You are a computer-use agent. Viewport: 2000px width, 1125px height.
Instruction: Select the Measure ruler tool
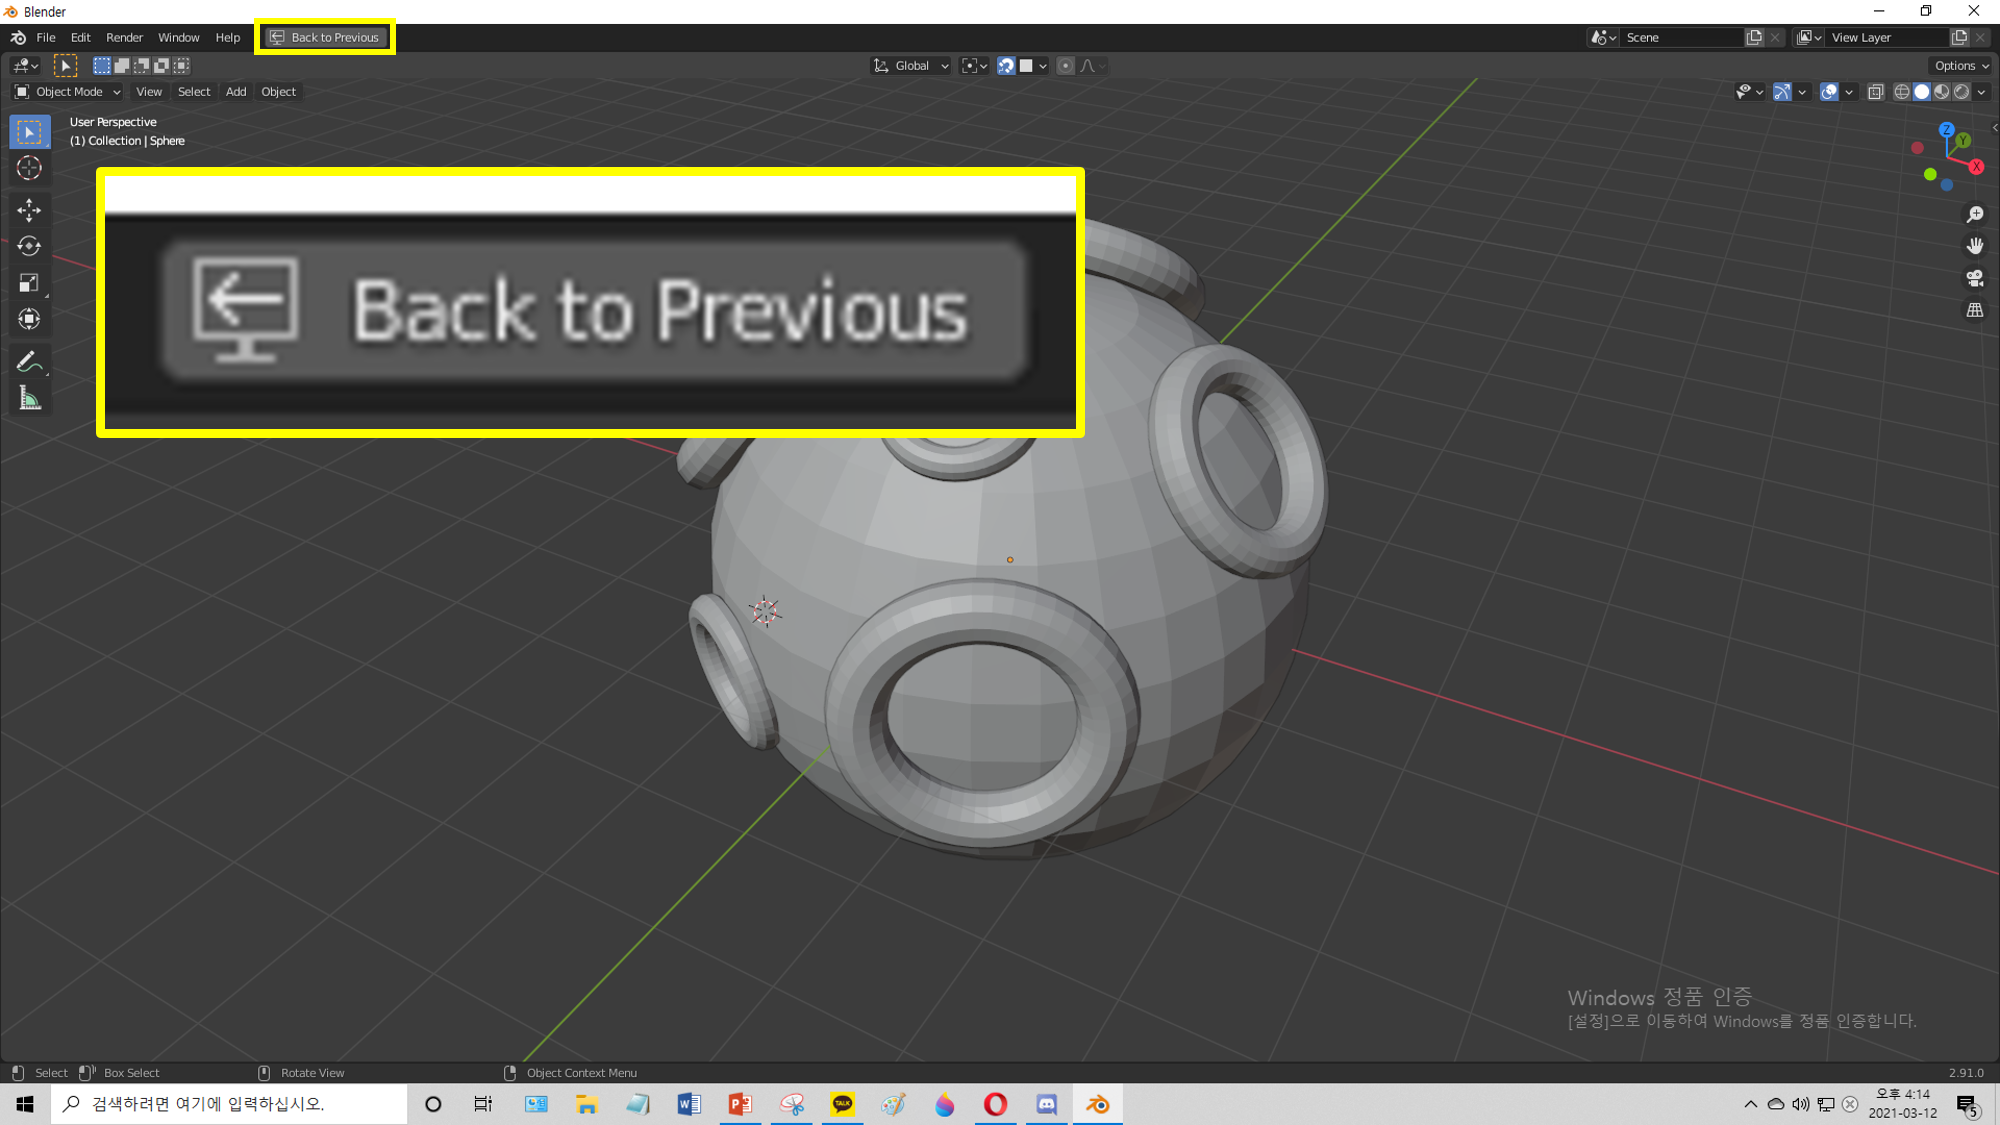(x=29, y=399)
